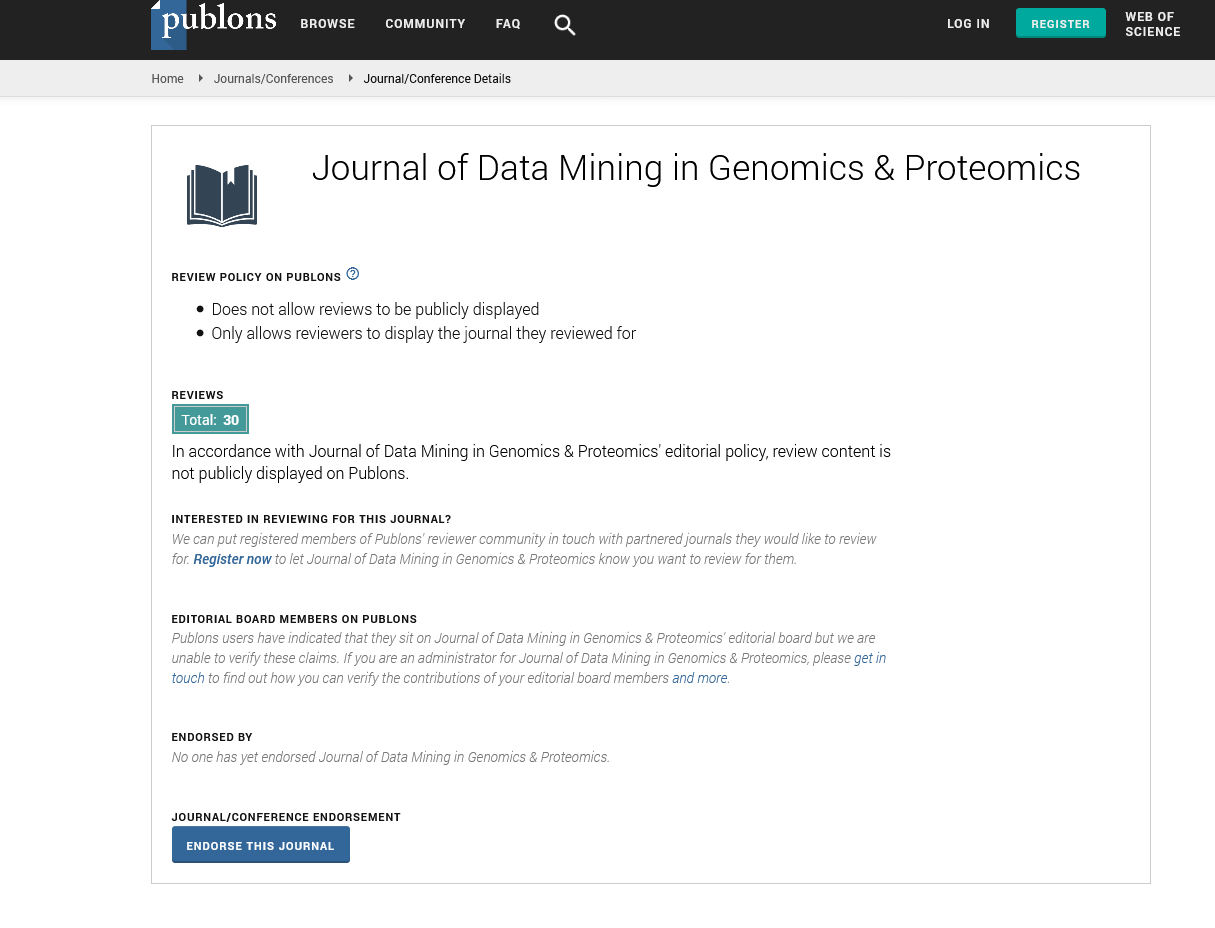1215x928 pixels.
Task: Click the Log In link
Action: pos(968,24)
